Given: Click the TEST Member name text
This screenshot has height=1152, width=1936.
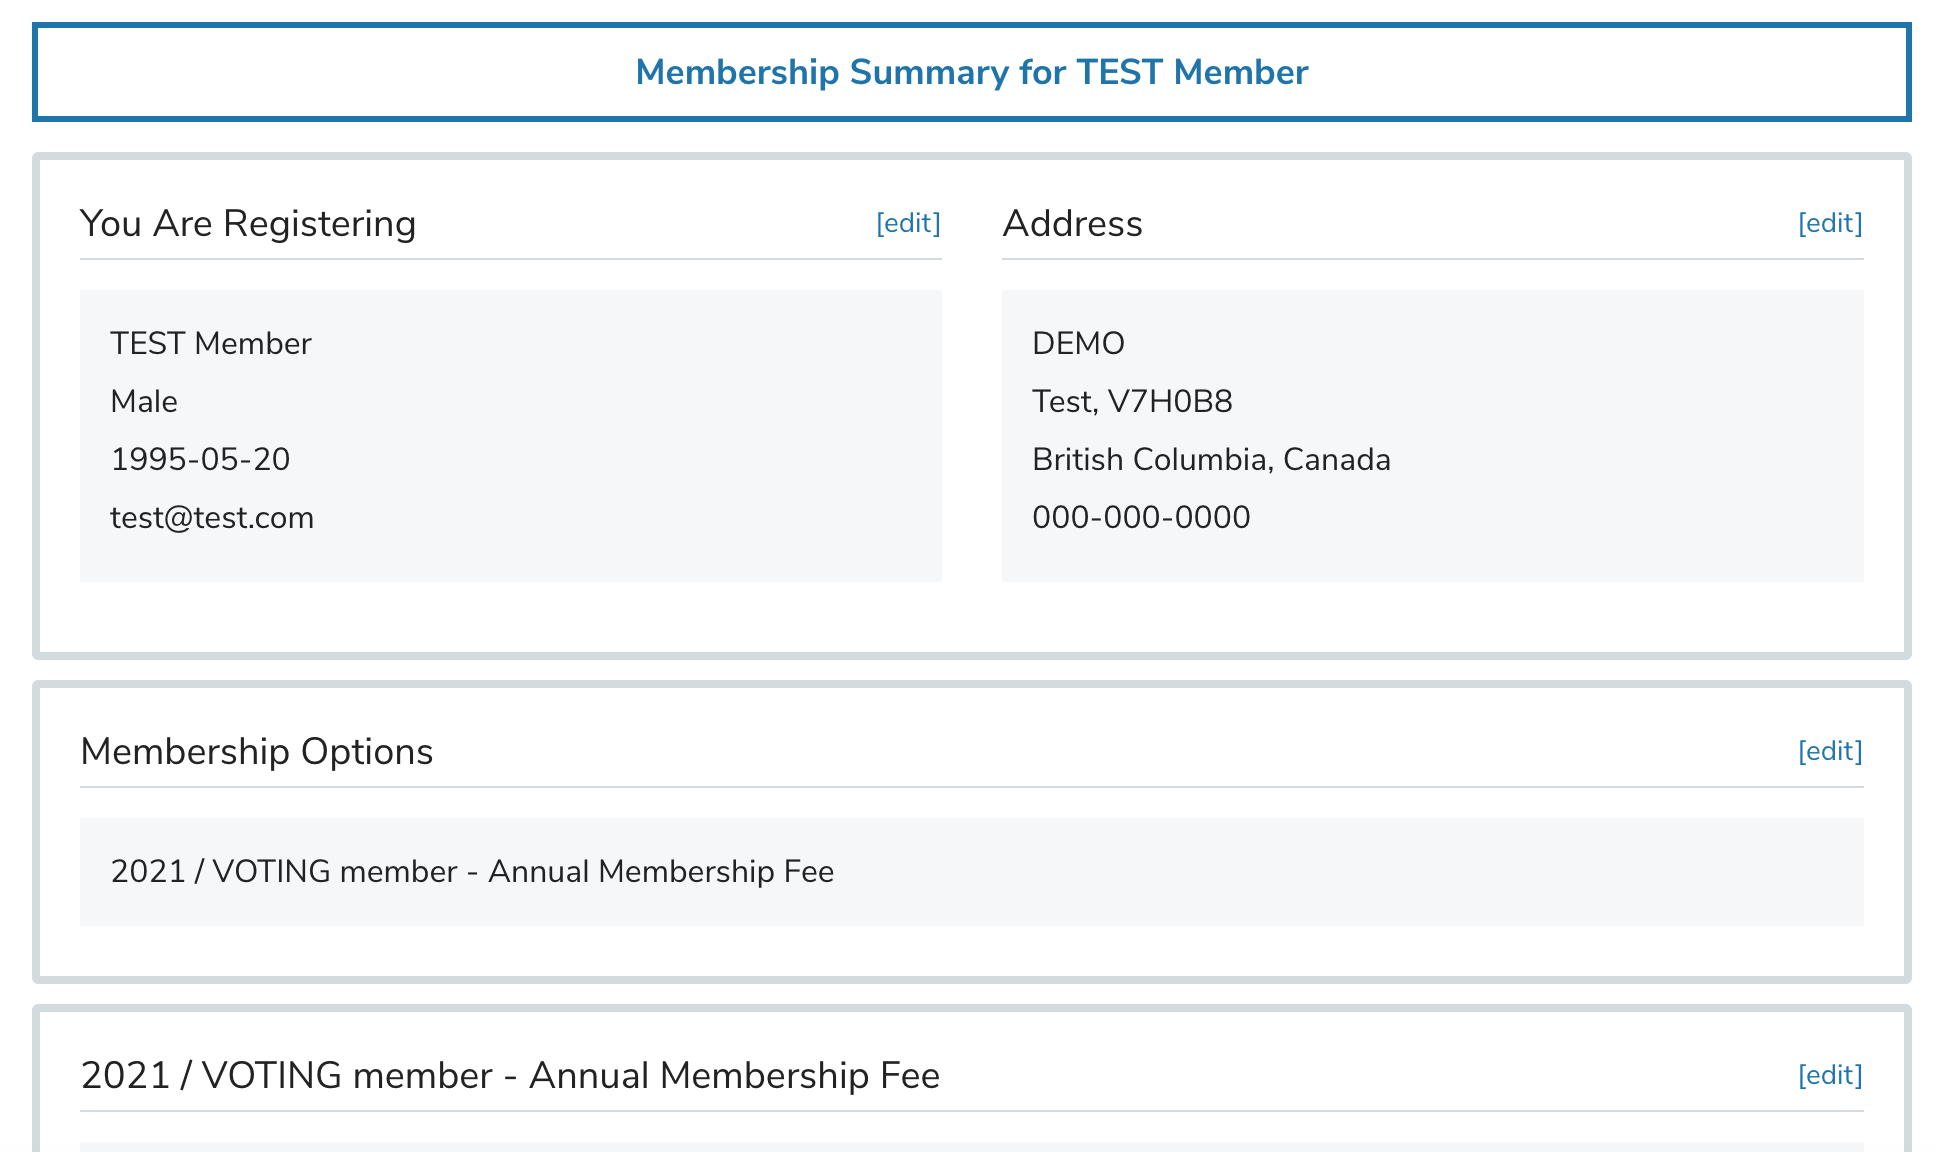Looking at the screenshot, I should [210, 343].
